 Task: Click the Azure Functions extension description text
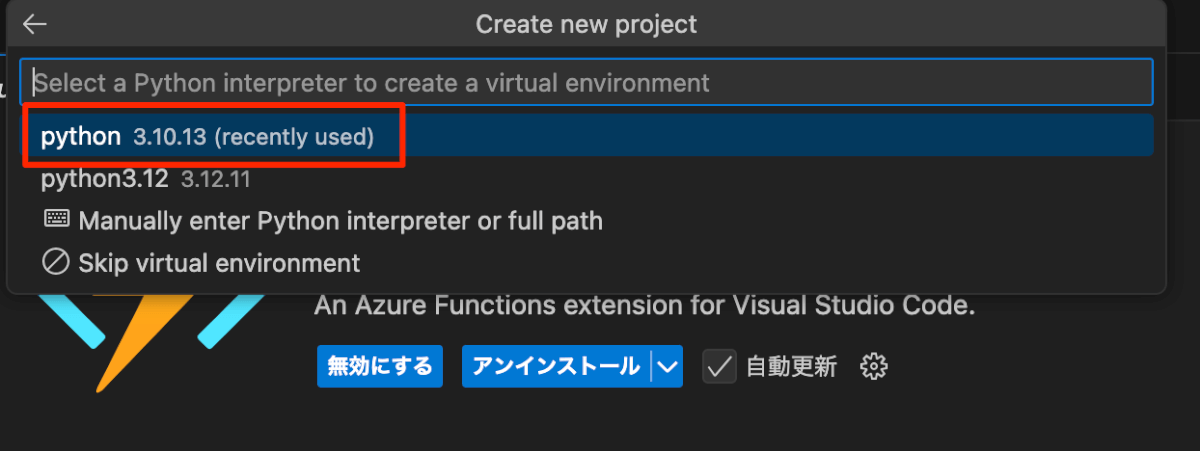644,305
